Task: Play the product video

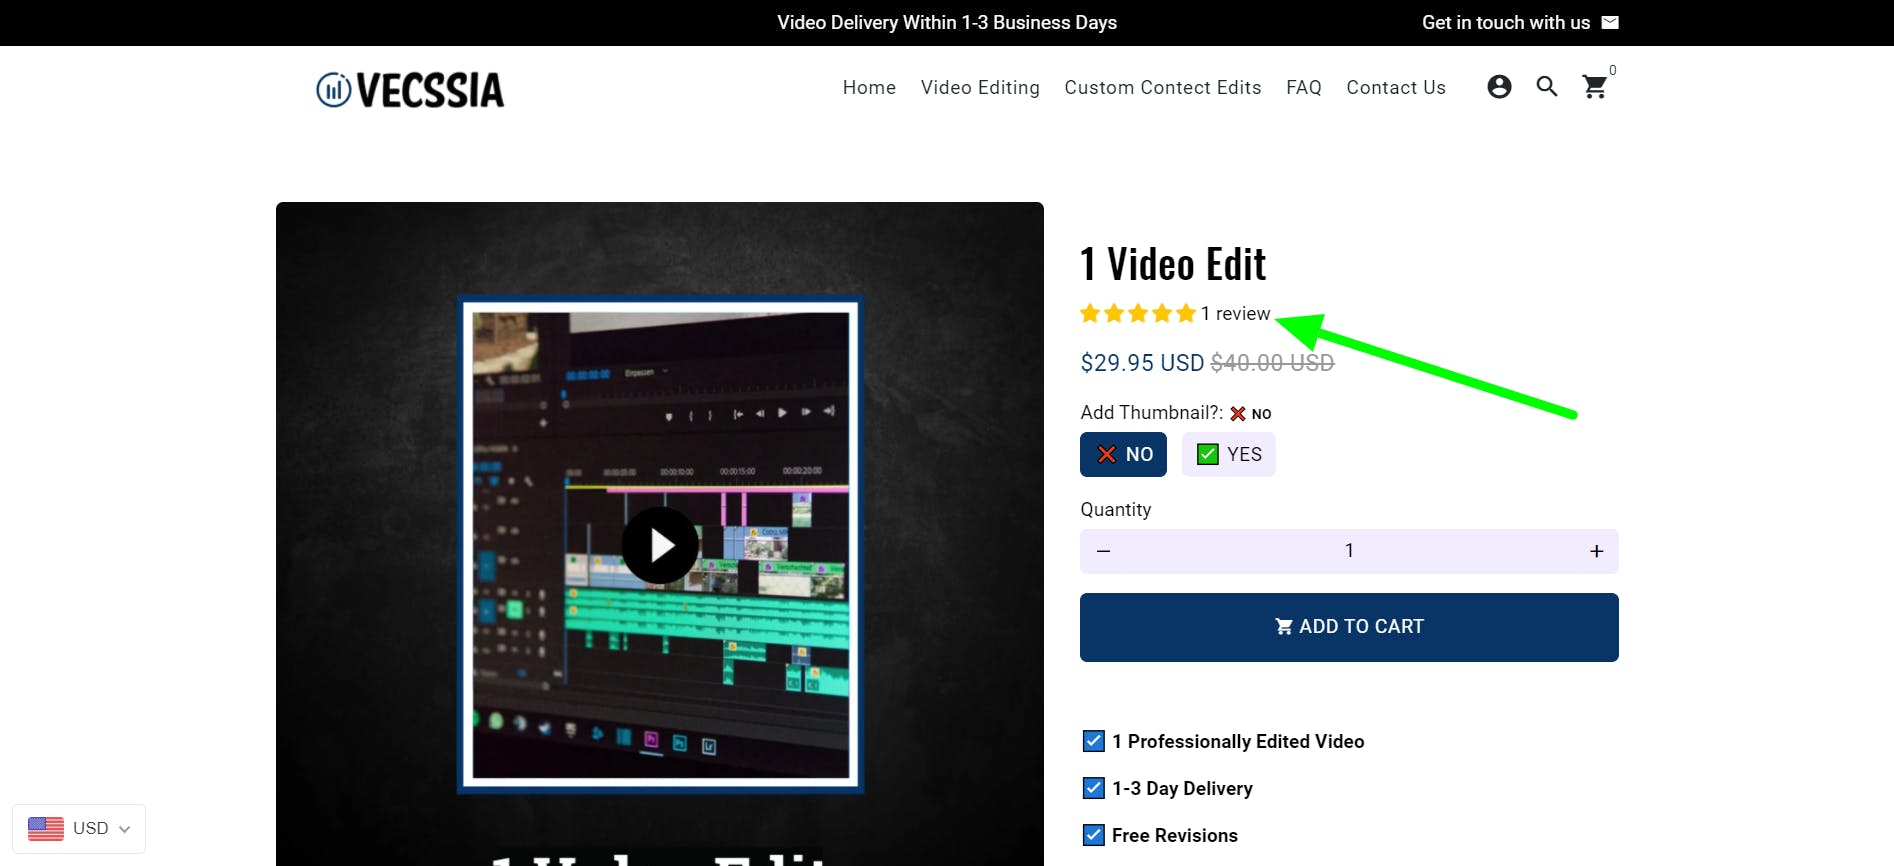Action: (x=660, y=546)
